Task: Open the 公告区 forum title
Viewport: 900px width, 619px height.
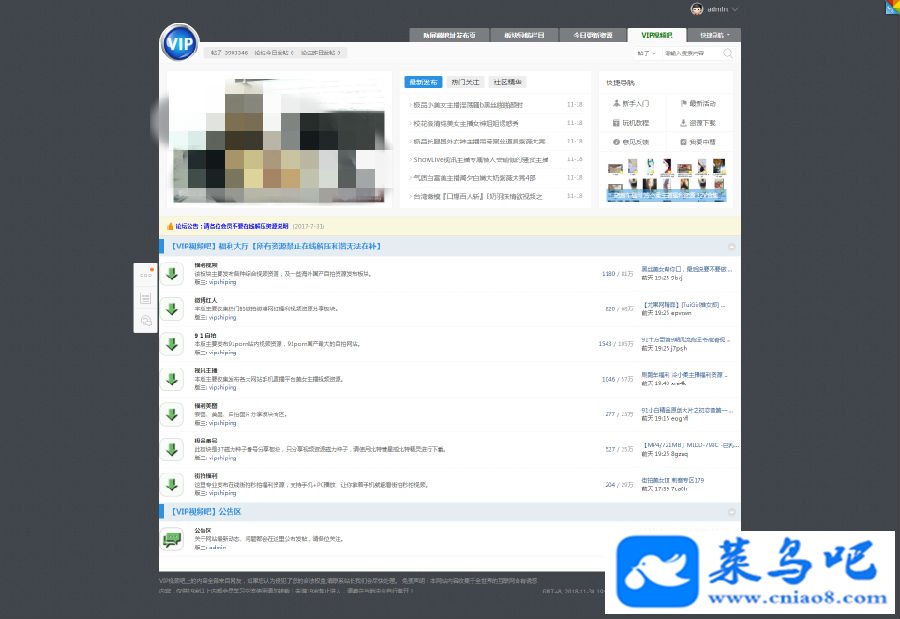Action: pyautogui.click(x=203, y=530)
